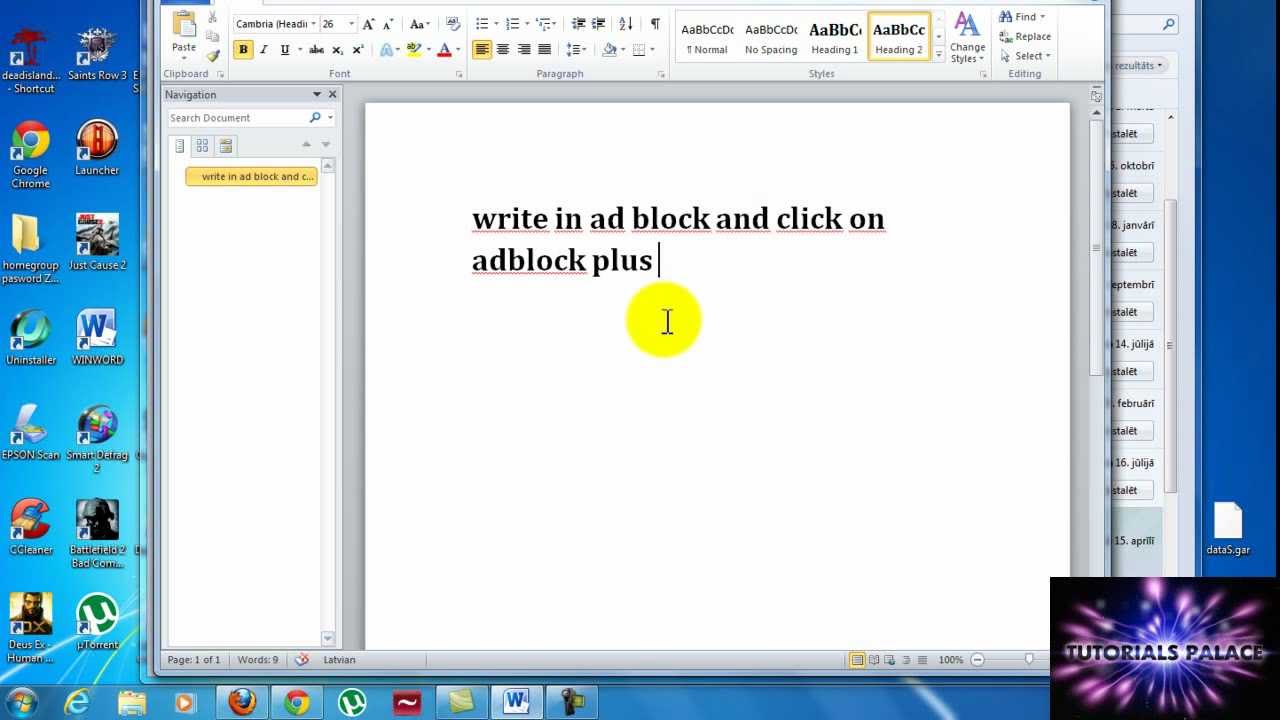The width and height of the screenshot is (1280, 720).
Task: Click the Paste clipboard icon
Action: coord(184,25)
